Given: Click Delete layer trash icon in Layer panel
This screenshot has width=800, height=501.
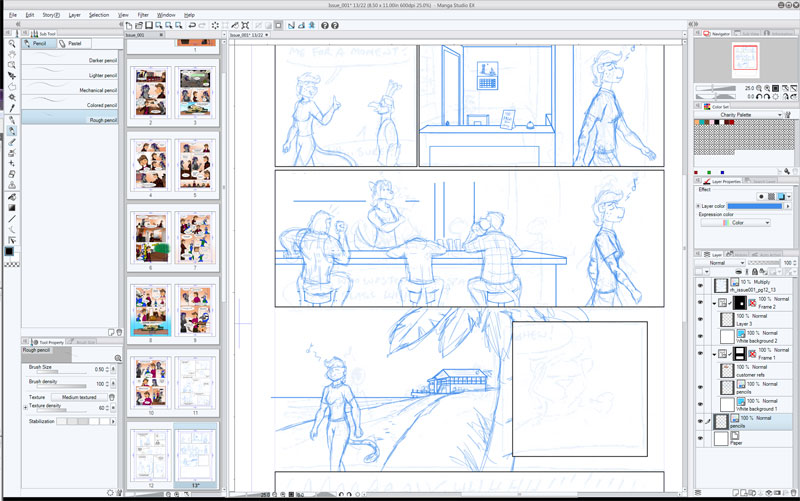Looking at the screenshot, I should coord(793,493).
